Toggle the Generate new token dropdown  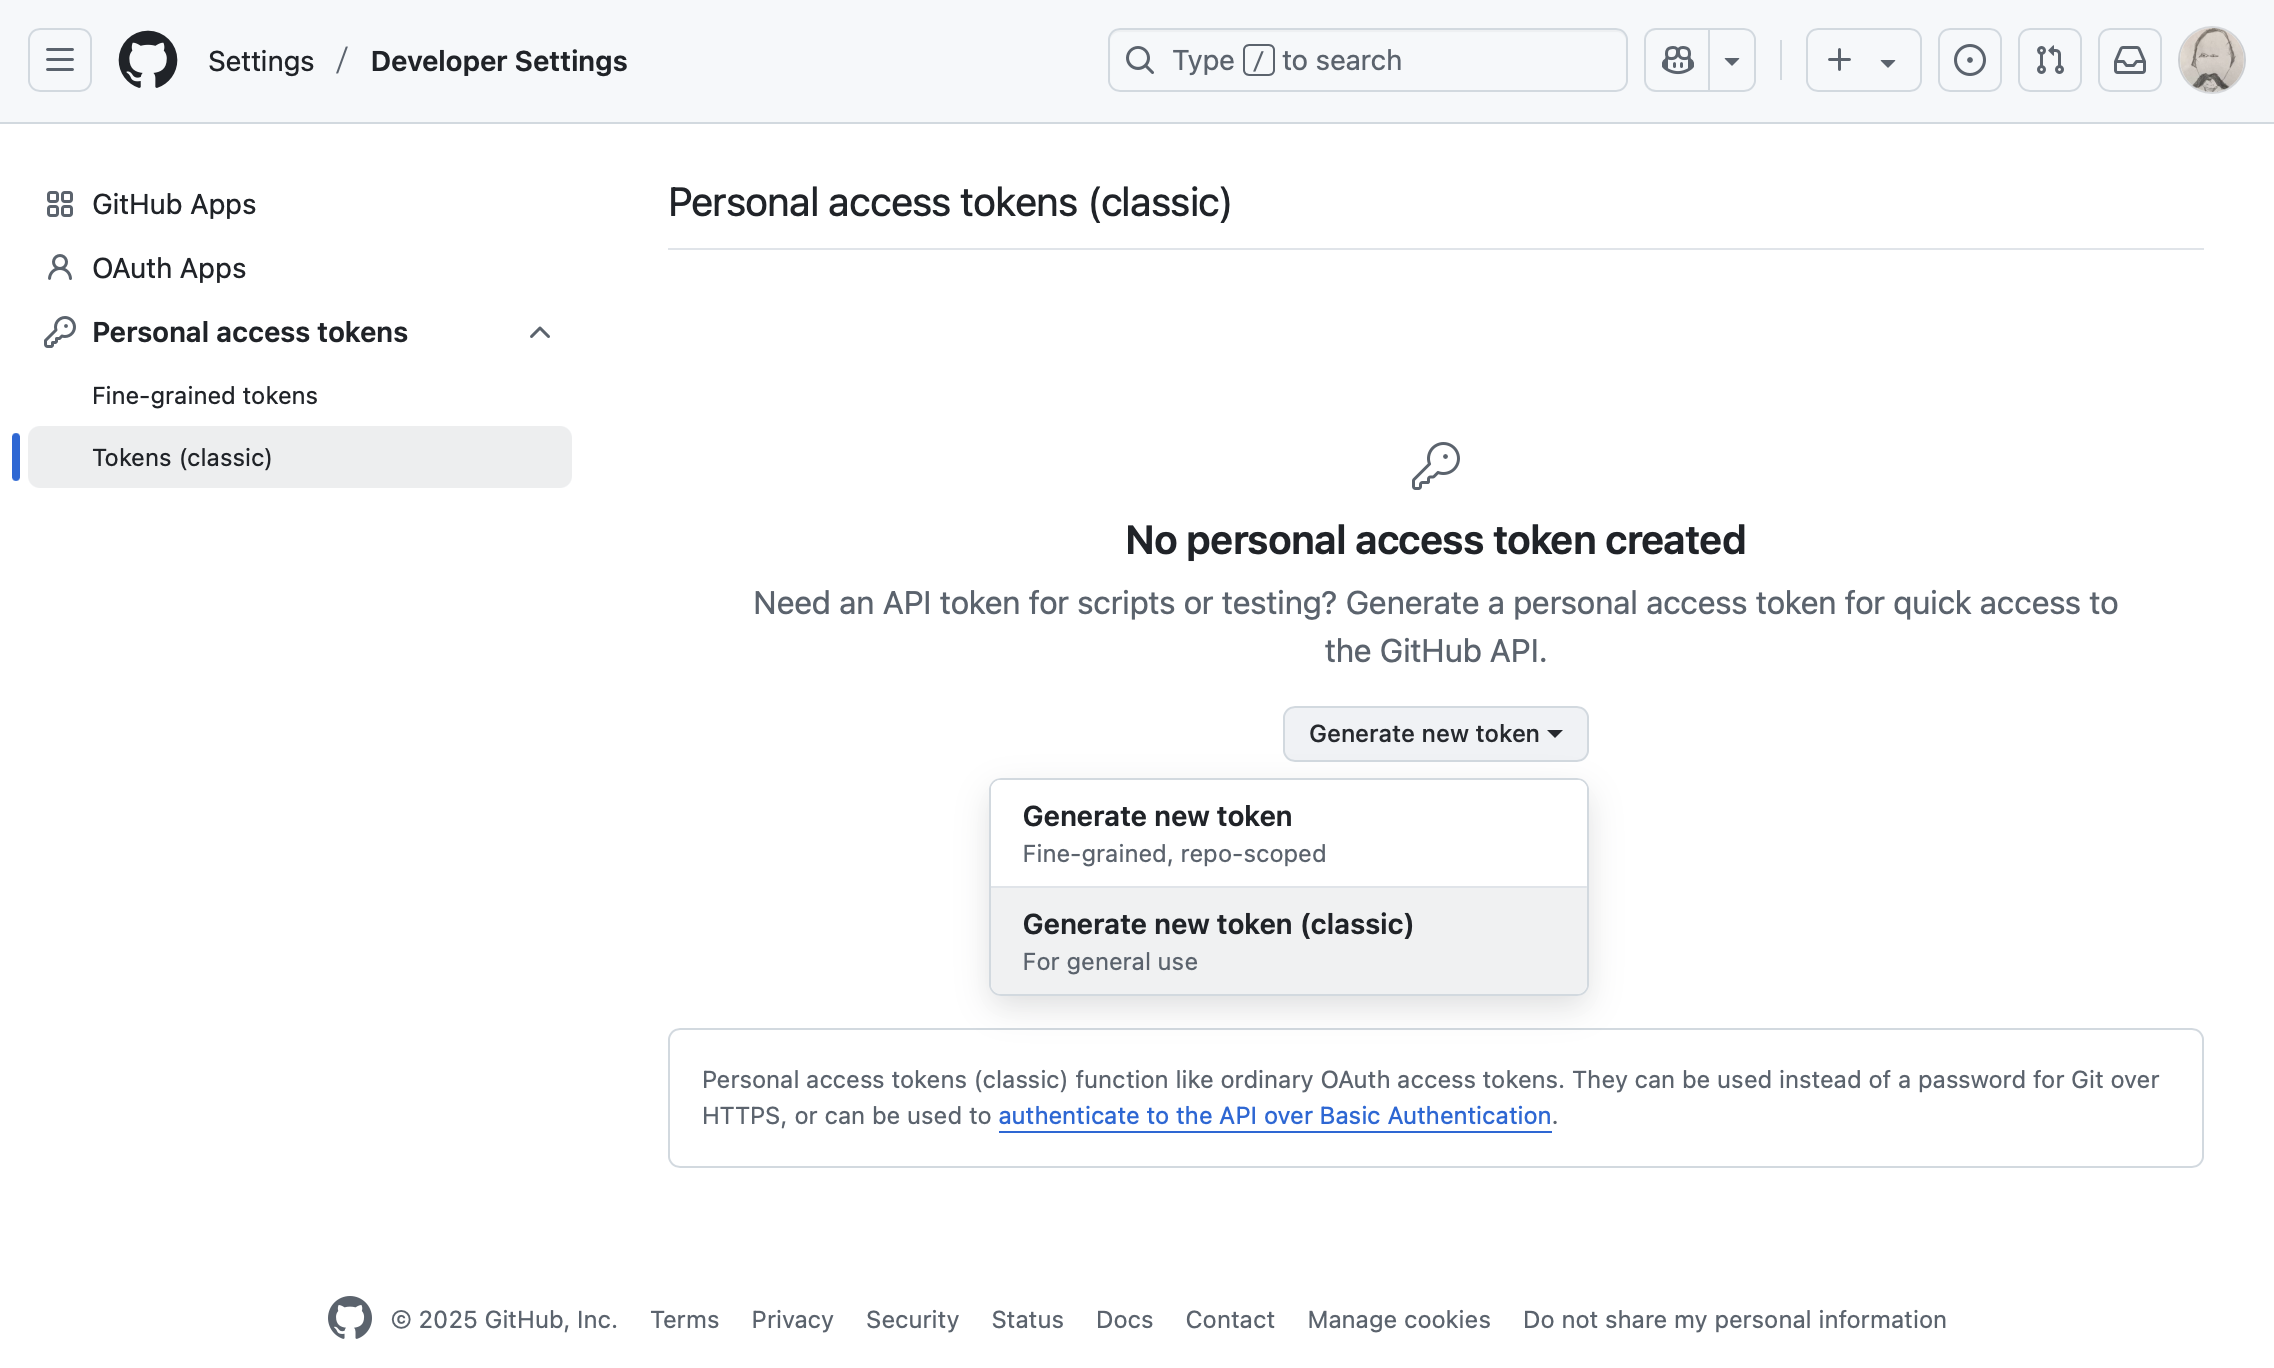tap(1435, 734)
